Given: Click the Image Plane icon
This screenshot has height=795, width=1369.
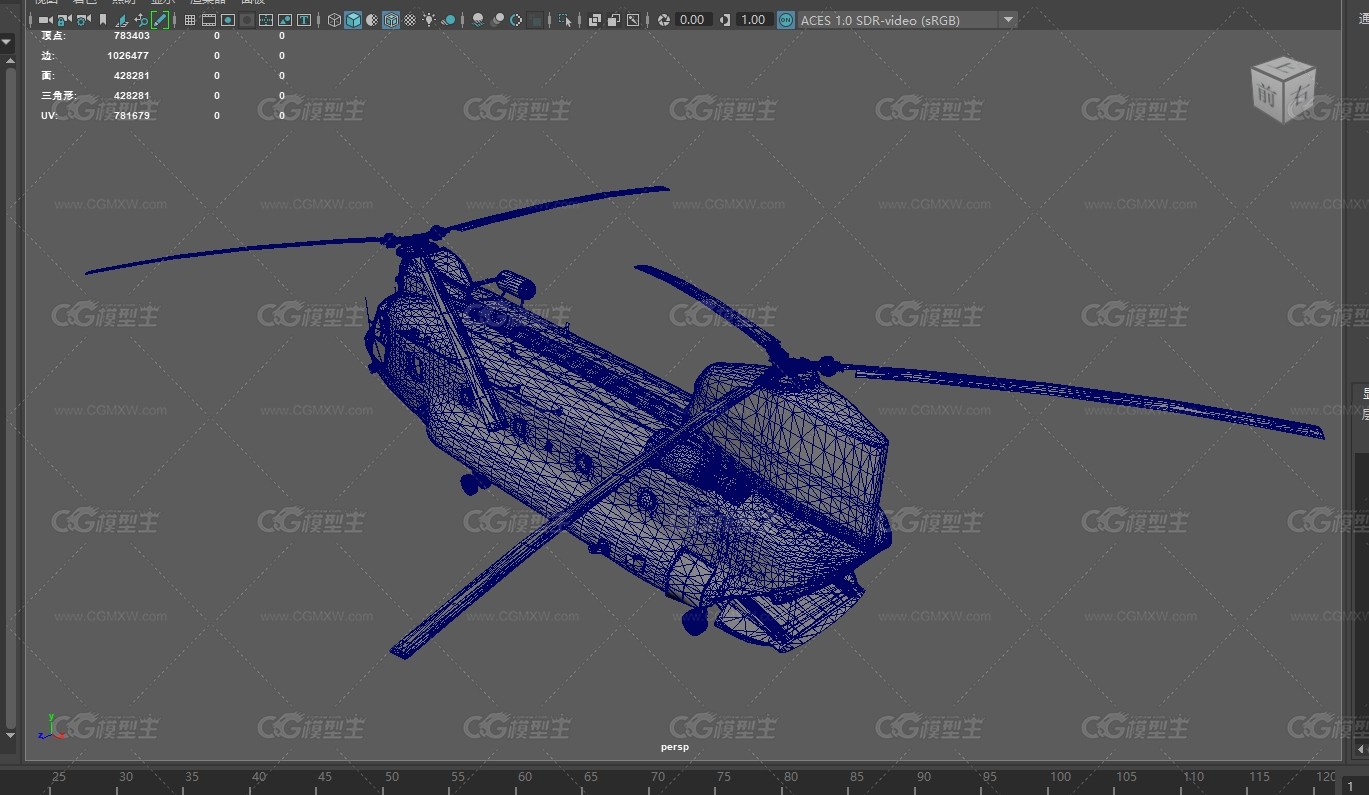Looking at the screenshot, I should click(x=122, y=20).
